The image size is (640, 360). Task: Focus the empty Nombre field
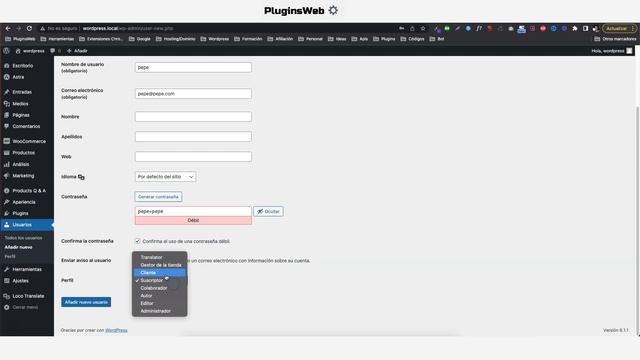click(x=193, y=117)
